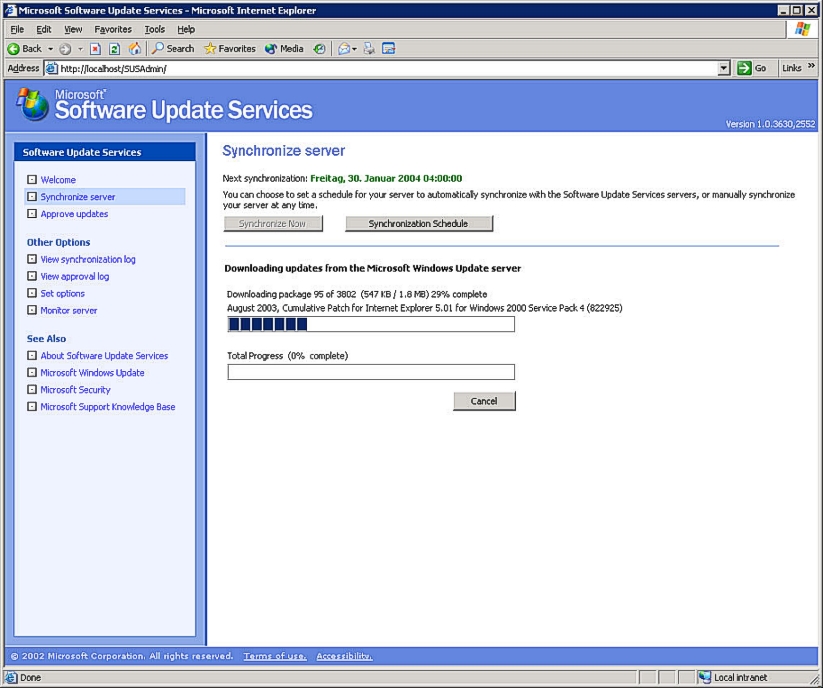Expand the address bar dropdown
Viewport: 823px width, 688px height.
(724, 68)
